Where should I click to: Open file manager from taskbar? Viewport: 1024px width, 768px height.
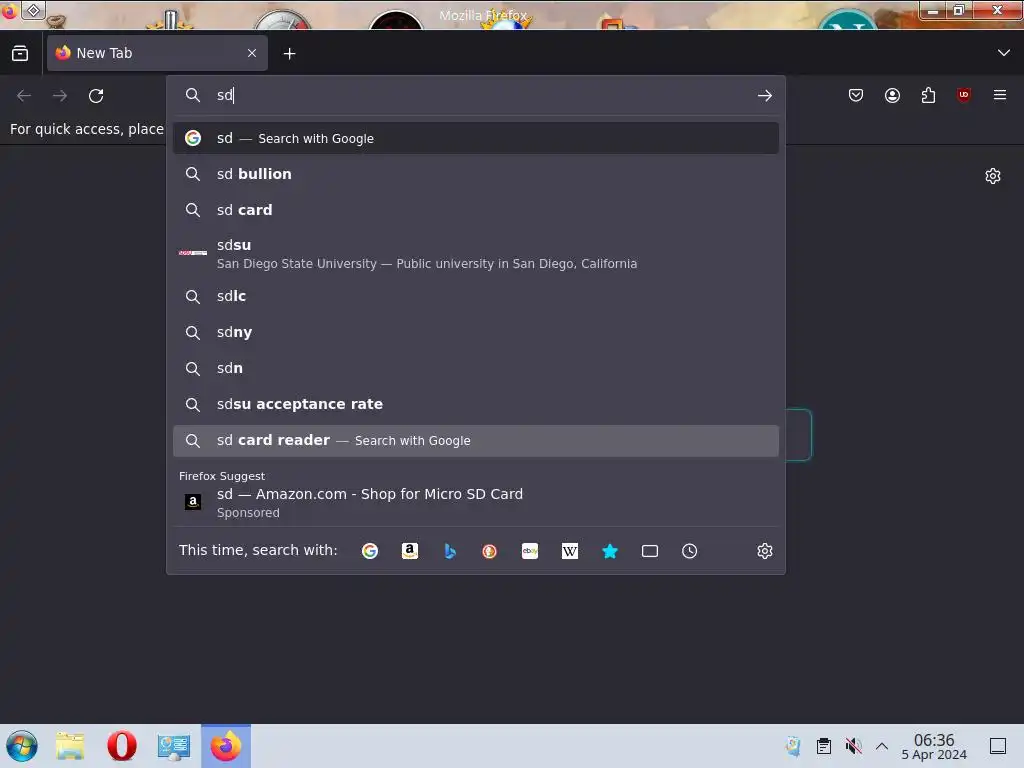coord(70,746)
